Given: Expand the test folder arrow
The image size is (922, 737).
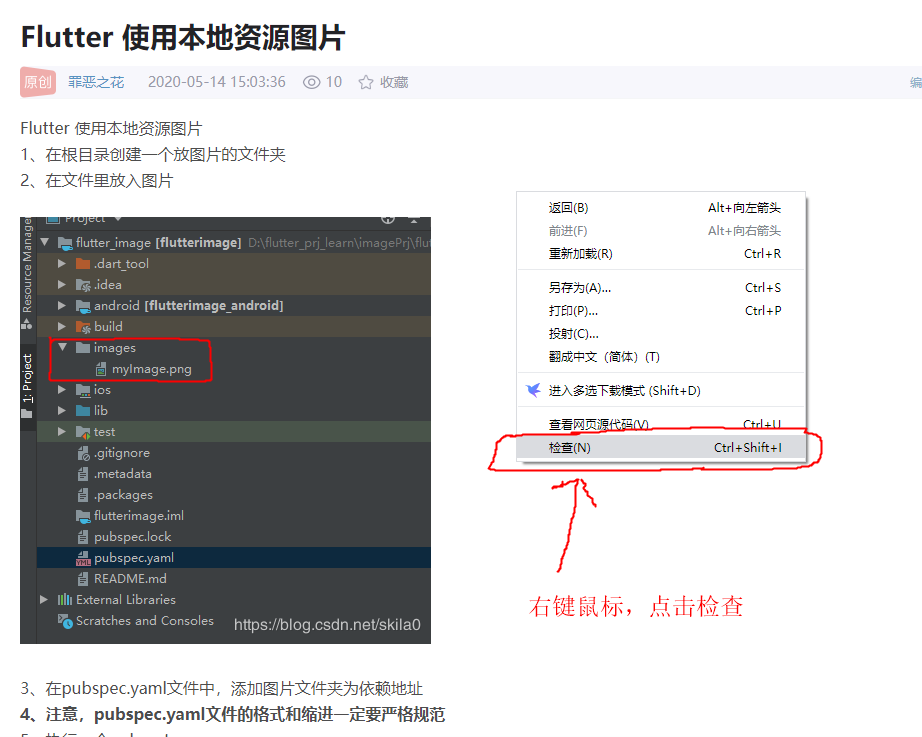Looking at the screenshot, I should pos(62,432).
